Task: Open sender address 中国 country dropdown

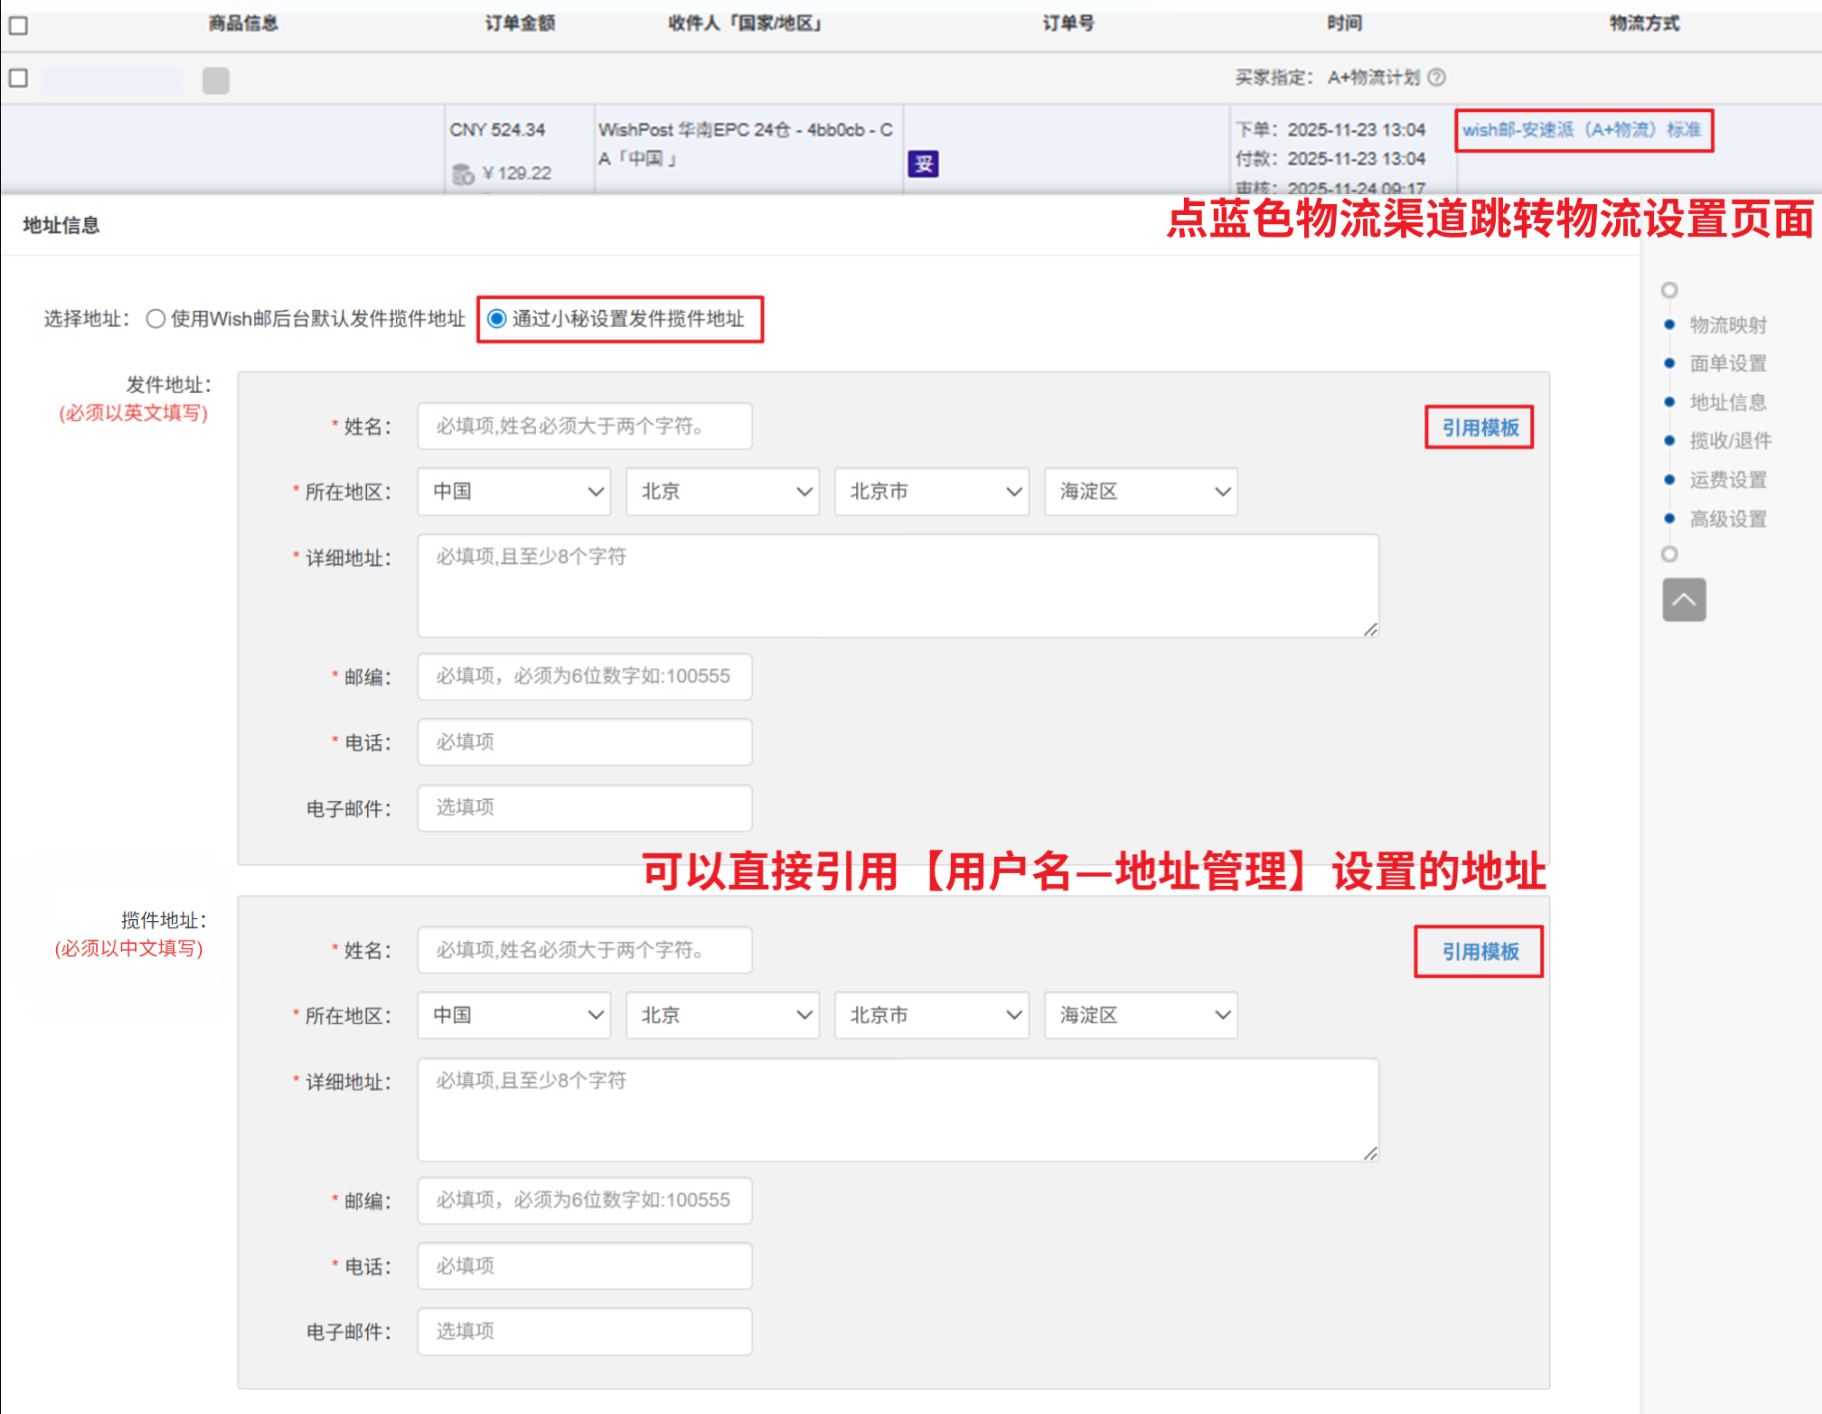Action: pos(514,492)
